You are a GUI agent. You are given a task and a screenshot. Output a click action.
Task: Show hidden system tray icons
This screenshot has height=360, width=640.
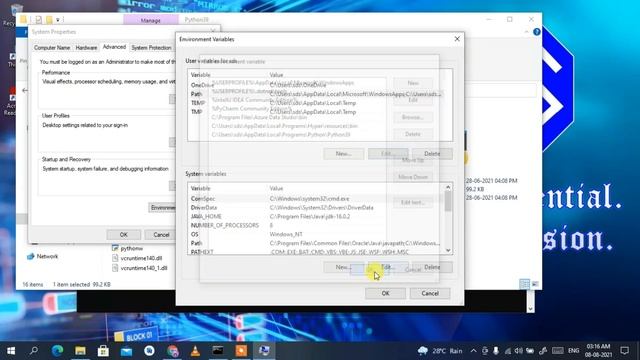(x=473, y=351)
